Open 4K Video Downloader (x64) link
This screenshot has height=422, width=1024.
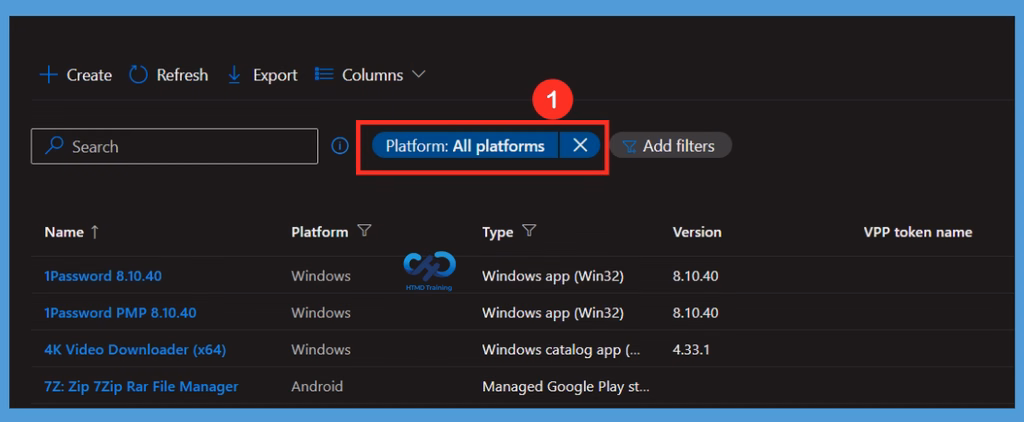(135, 349)
